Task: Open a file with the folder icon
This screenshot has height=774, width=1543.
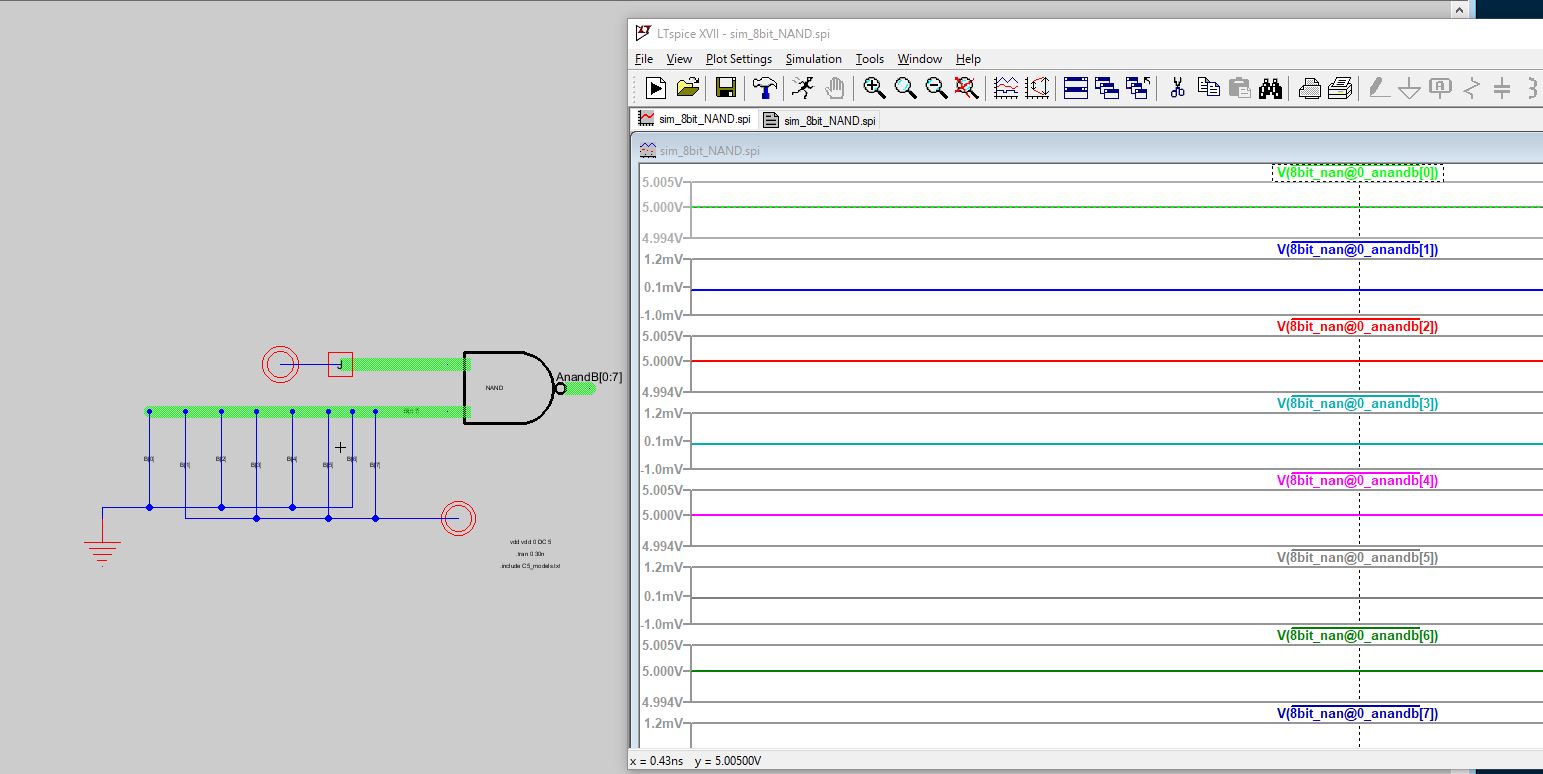Action: click(688, 88)
